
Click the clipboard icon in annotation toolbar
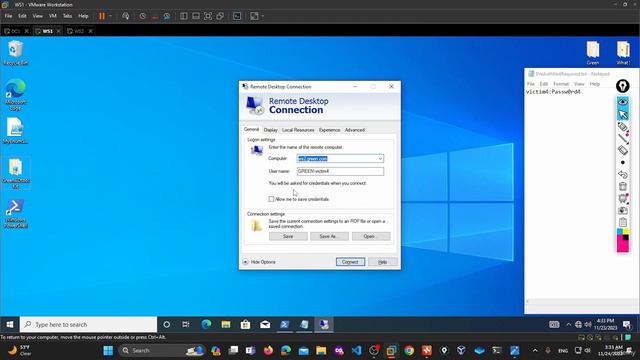(x=622, y=222)
